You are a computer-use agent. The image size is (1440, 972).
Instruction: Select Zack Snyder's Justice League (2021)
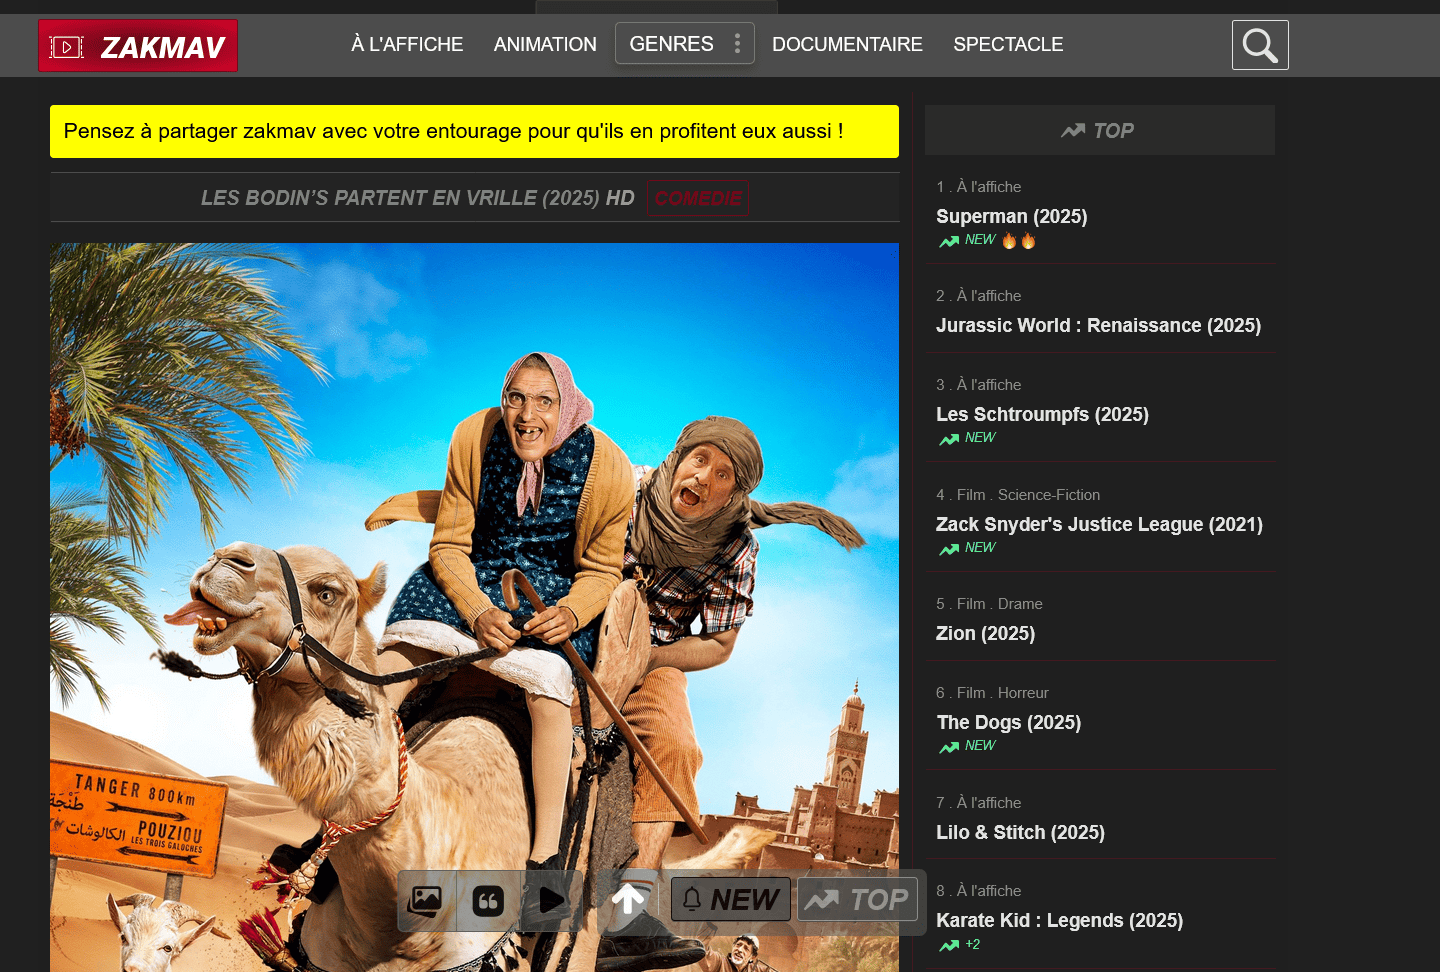point(1099,524)
